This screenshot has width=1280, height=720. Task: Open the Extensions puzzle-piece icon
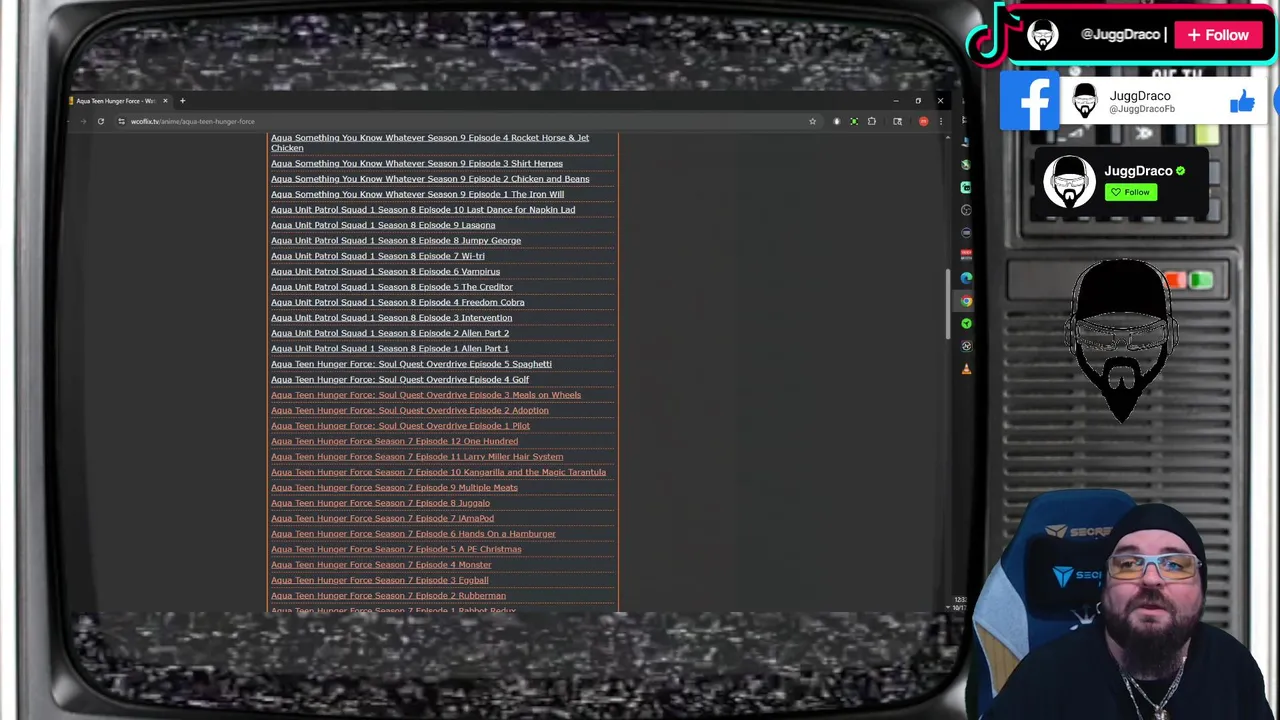pyautogui.click(x=872, y=121)
